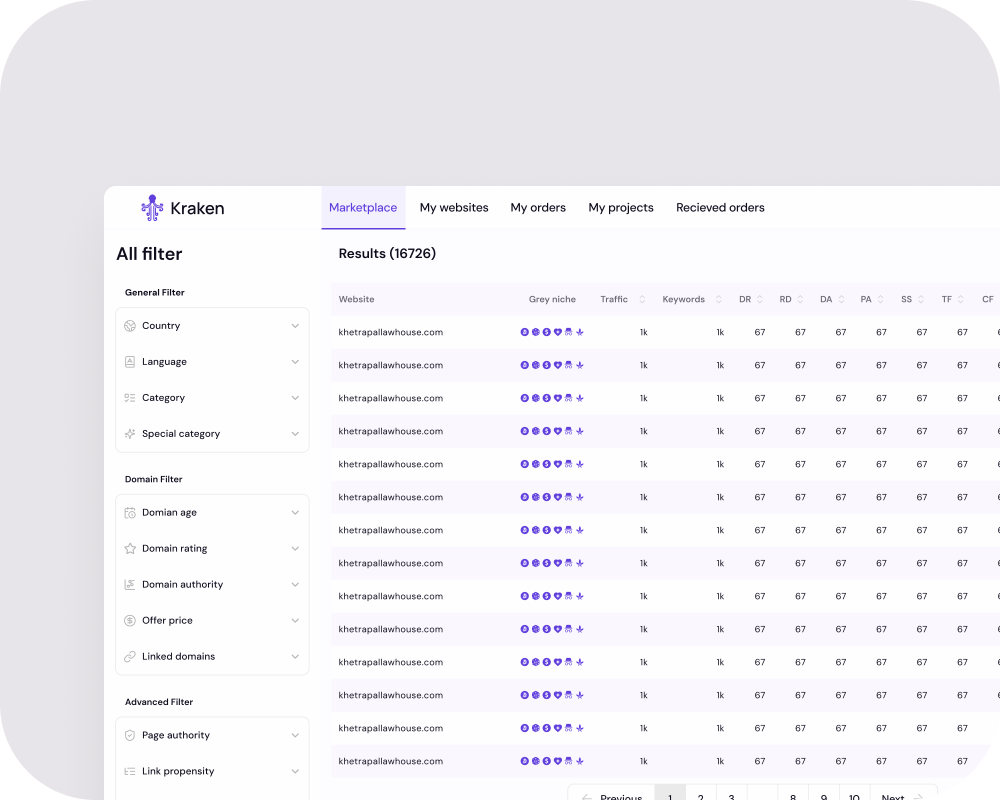Screen dimensions: 1000x800
Task: Select page 9 in pagination
Action: point(824,794)
